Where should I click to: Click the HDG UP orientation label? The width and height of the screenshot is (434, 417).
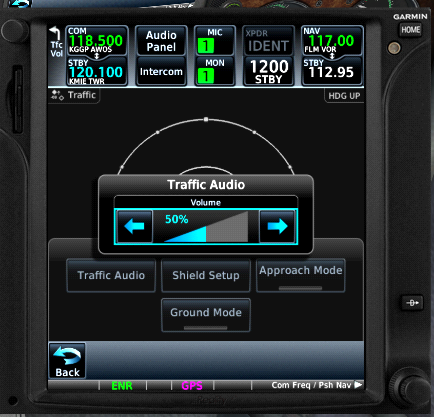[x=344, y=96]
